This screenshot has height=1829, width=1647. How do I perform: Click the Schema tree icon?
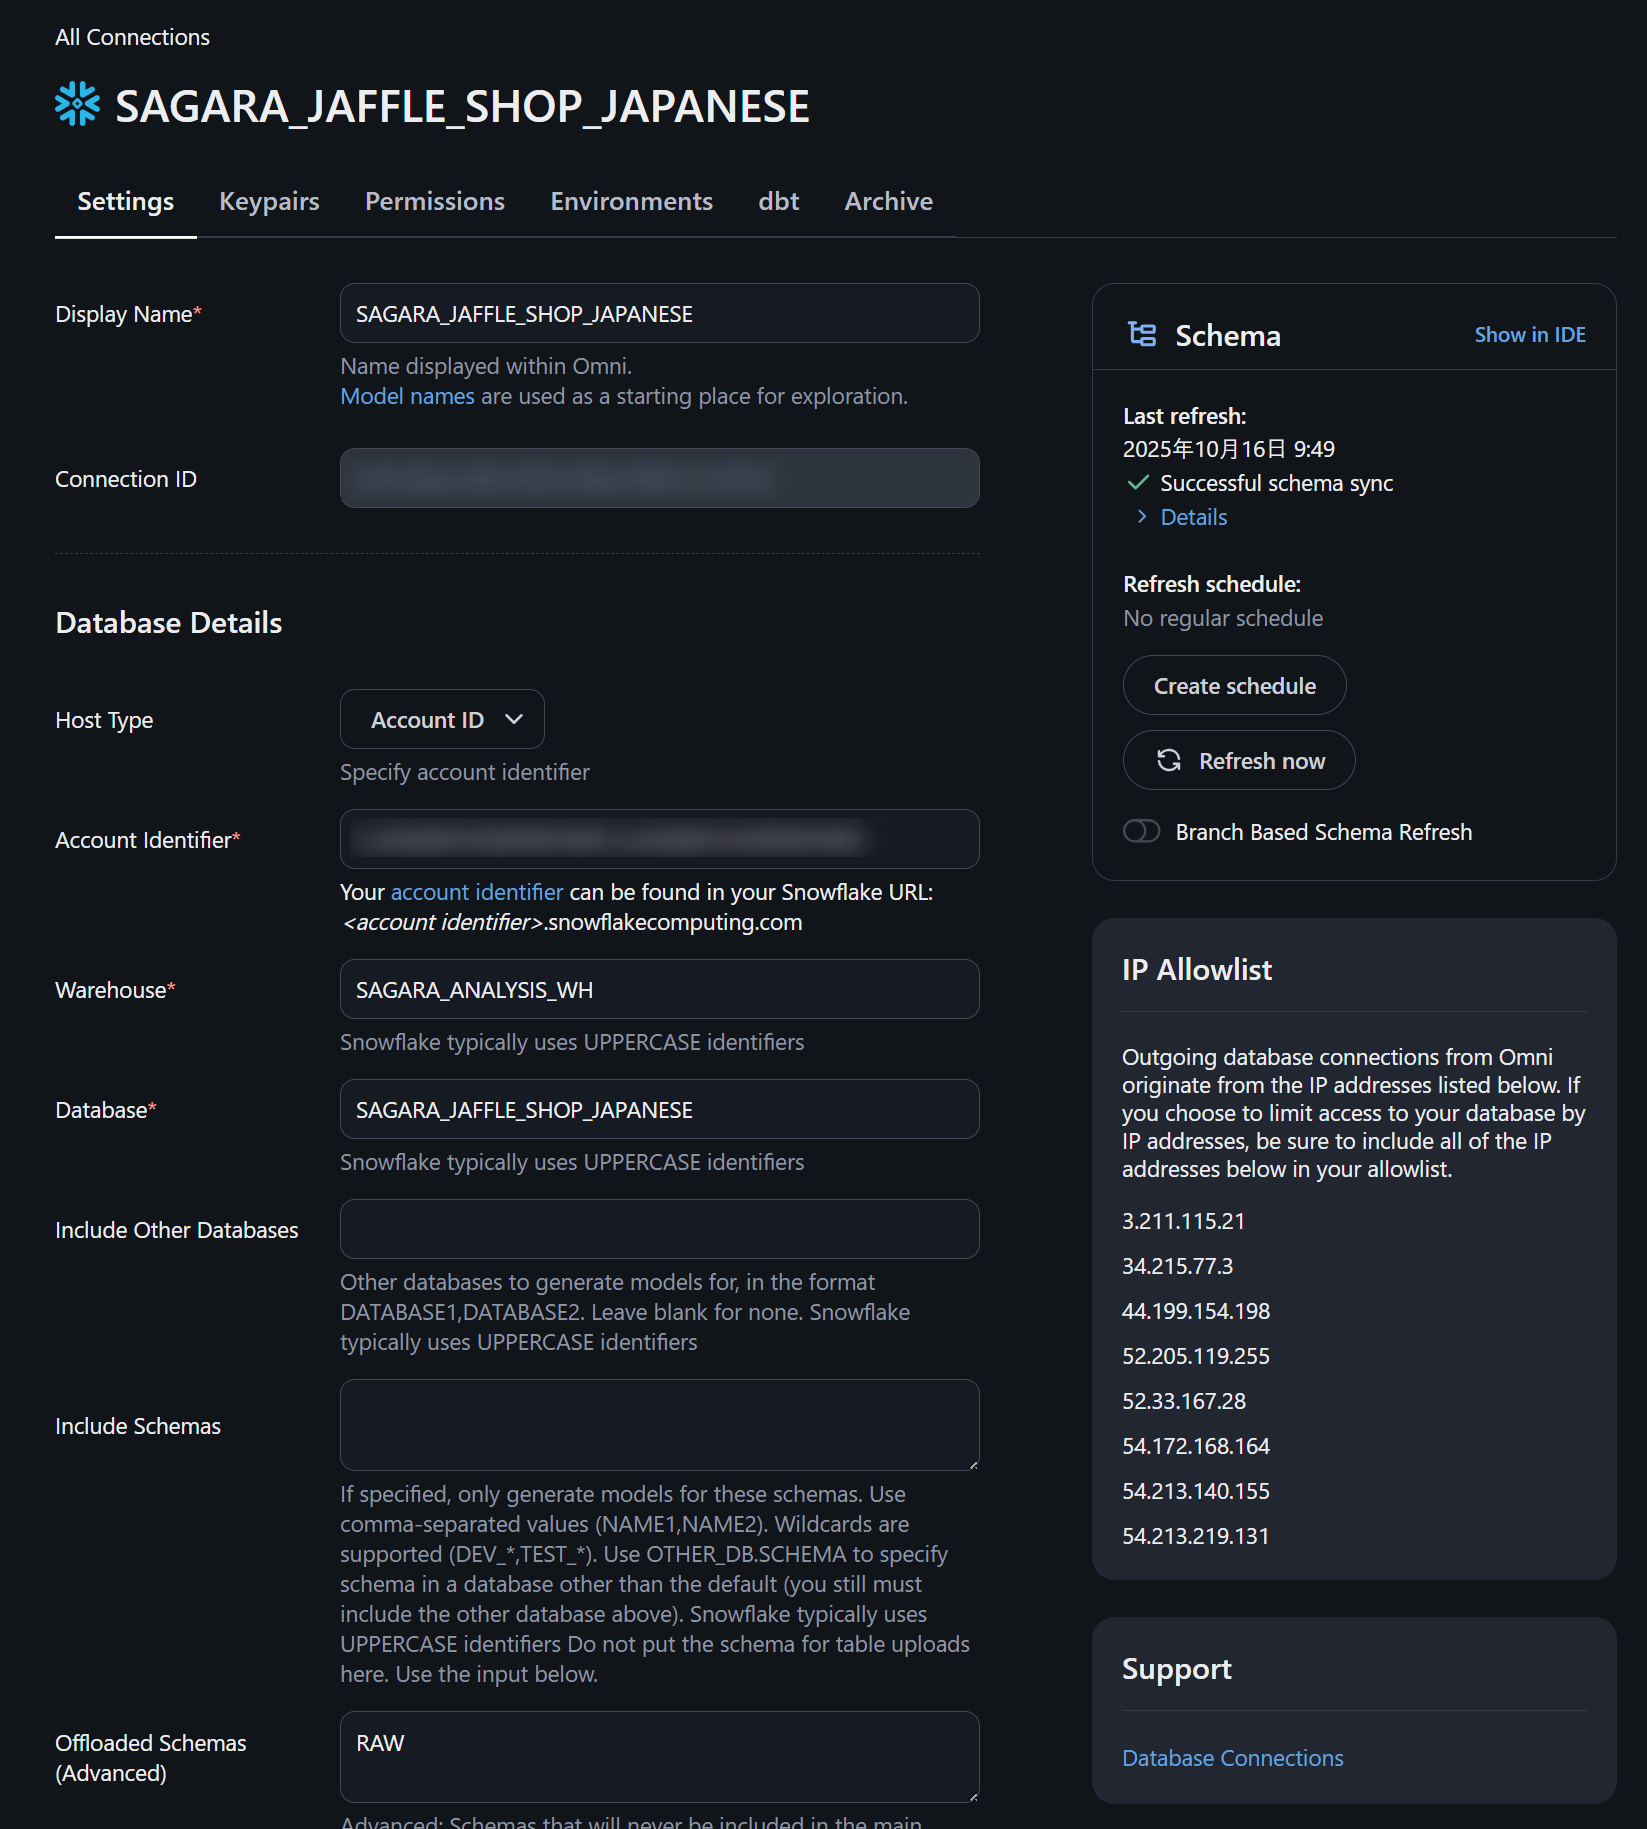1142,334
